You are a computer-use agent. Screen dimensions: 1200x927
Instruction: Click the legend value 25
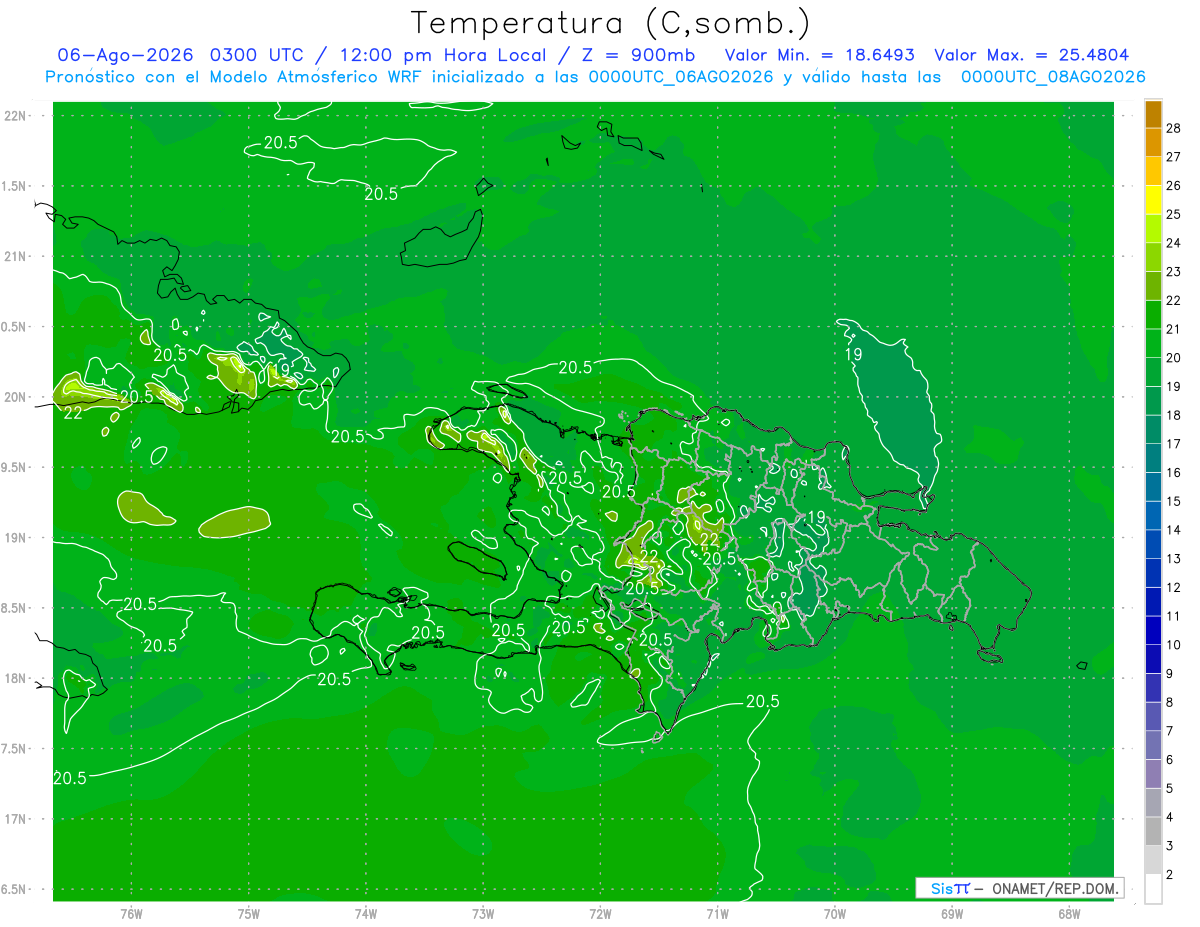click(x=1174, y=214)
